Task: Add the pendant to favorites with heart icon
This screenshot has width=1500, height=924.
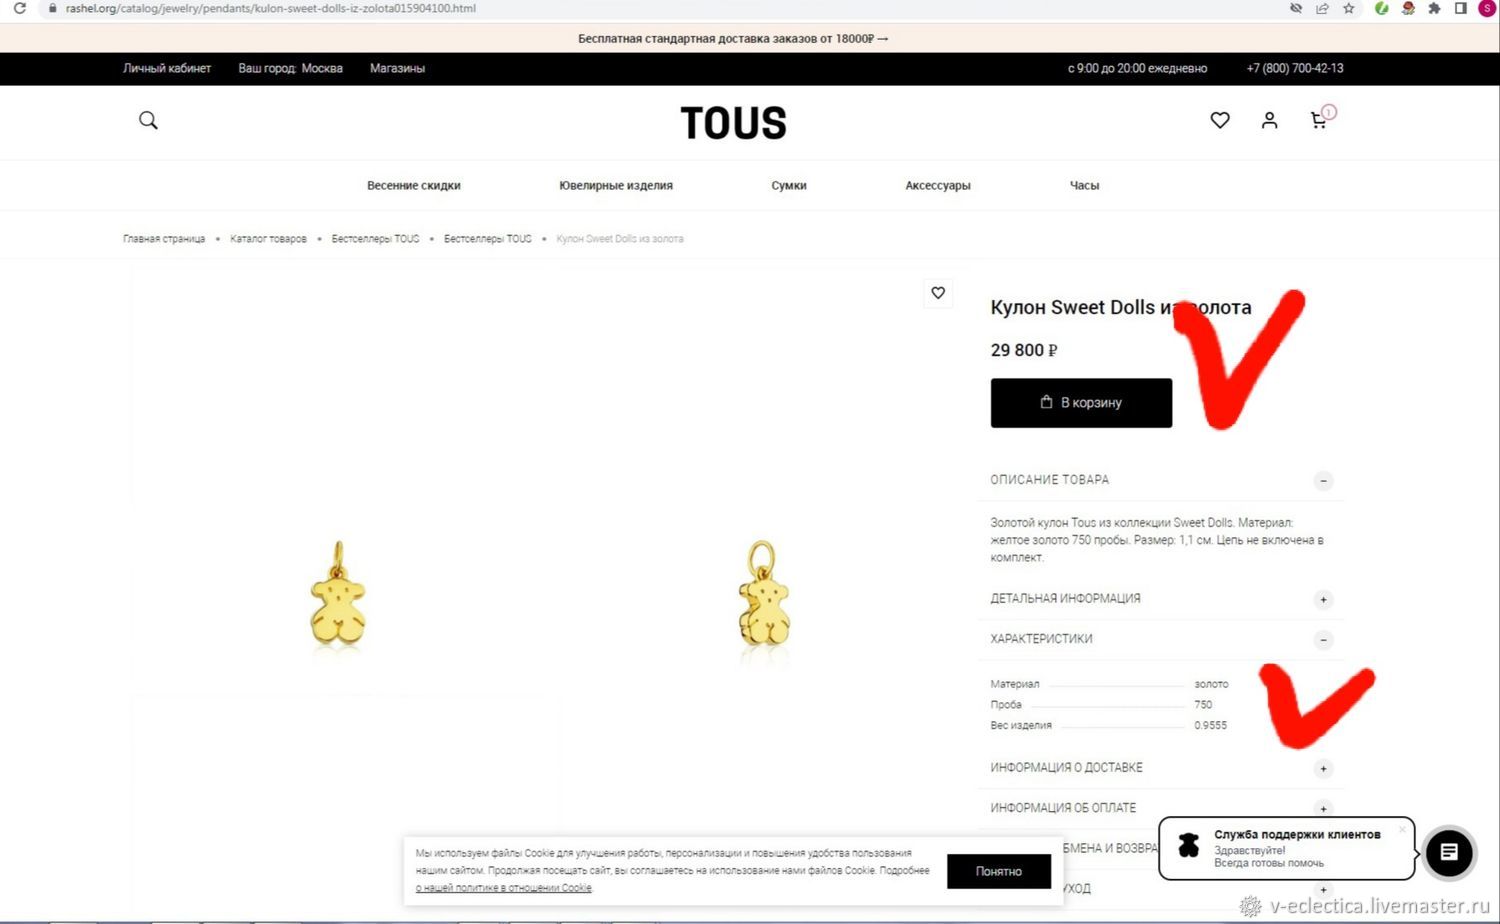Action: pyautogui.click(x=938, y=293)
